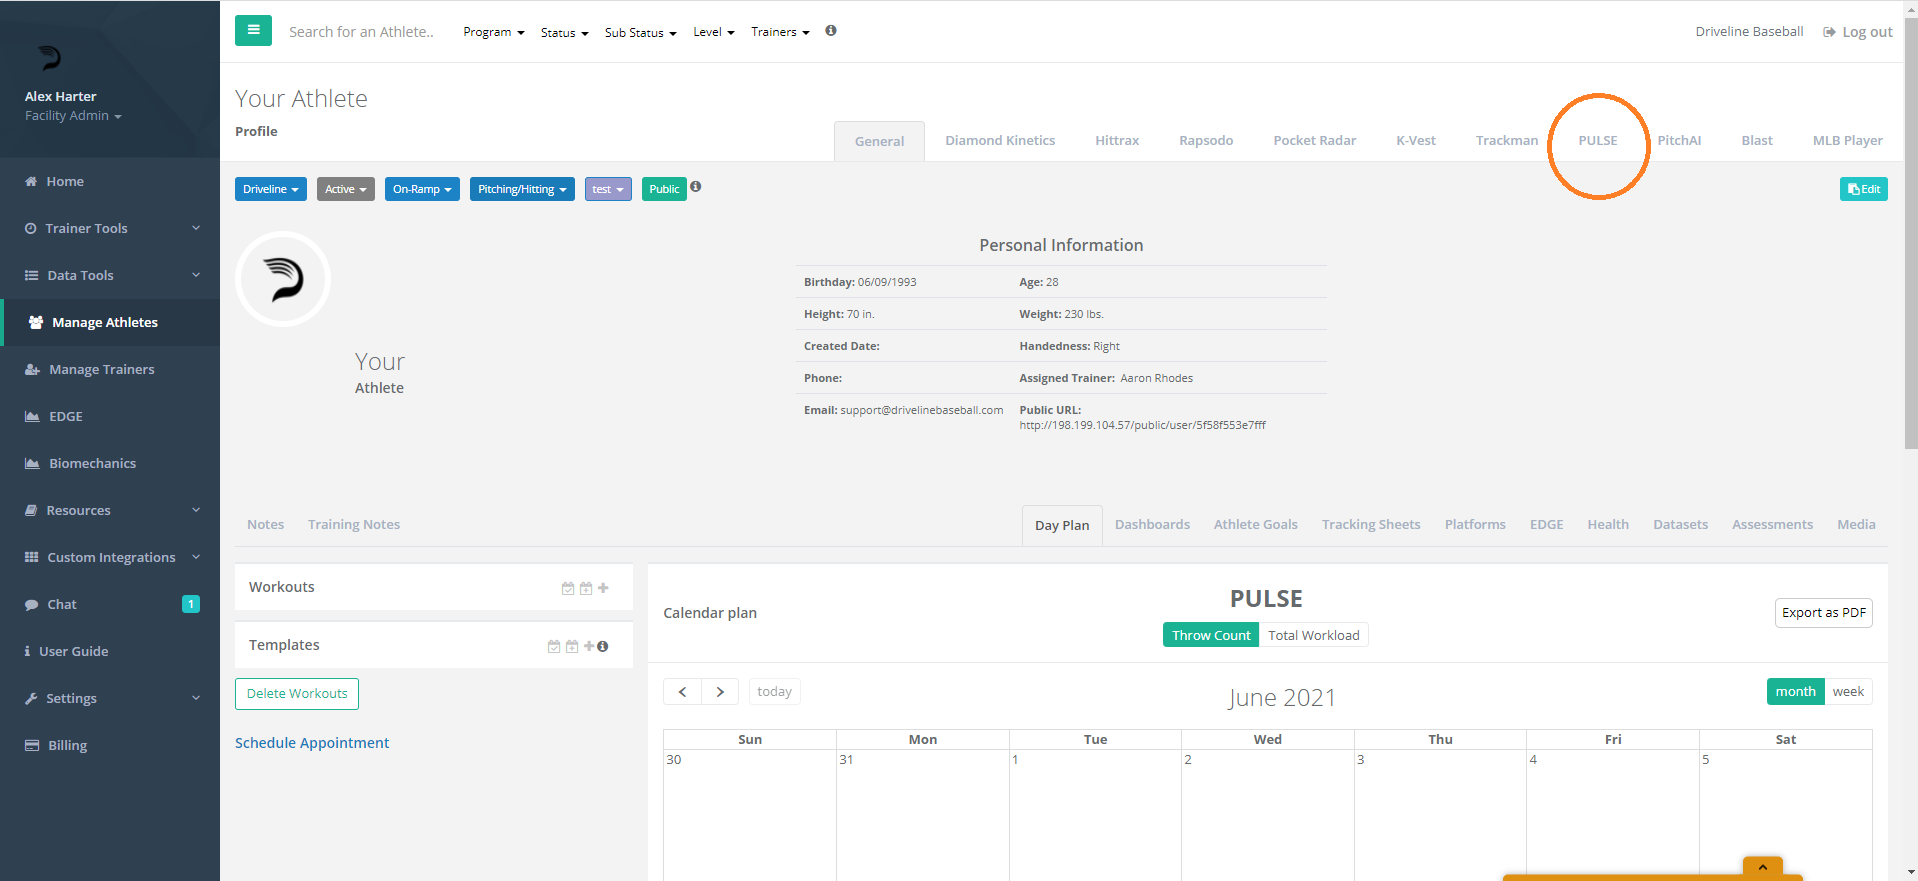Click the unread chat badge showing 1
Image resolution: width=1918 pixels, height=881 pixels.
tap(191, 604)
